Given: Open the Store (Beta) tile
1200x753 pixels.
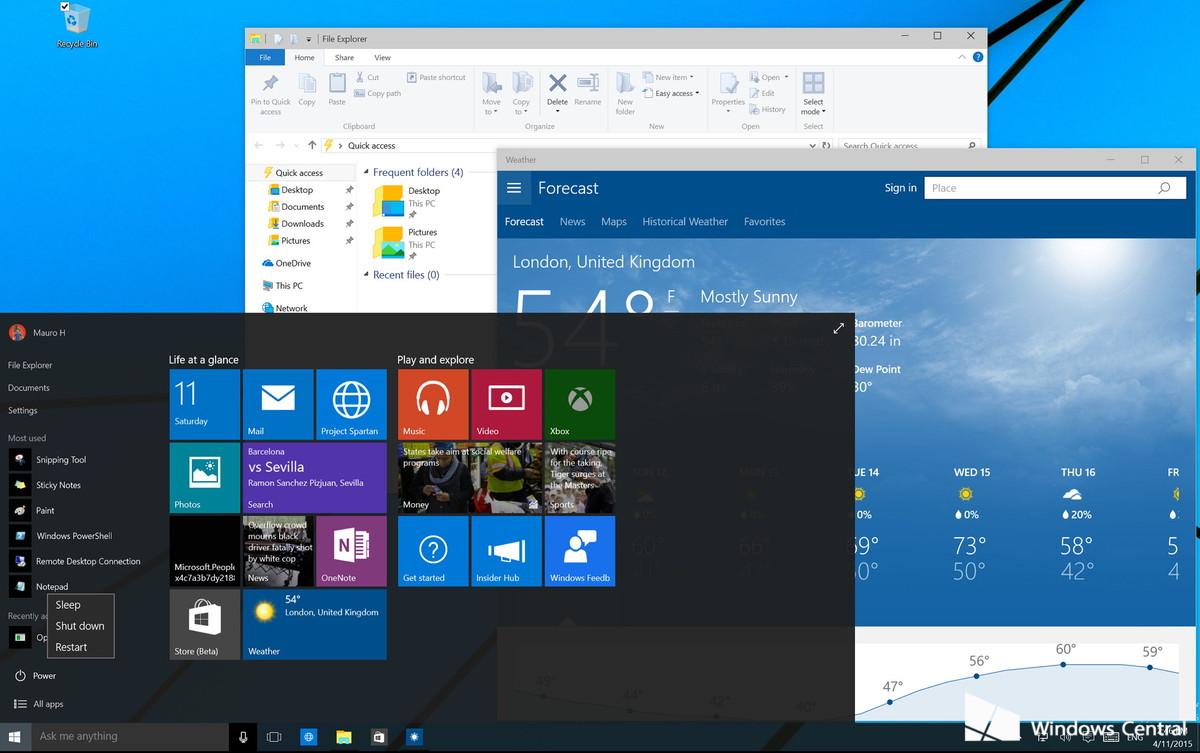Looking at the screenshot, I should click(205, 624).
